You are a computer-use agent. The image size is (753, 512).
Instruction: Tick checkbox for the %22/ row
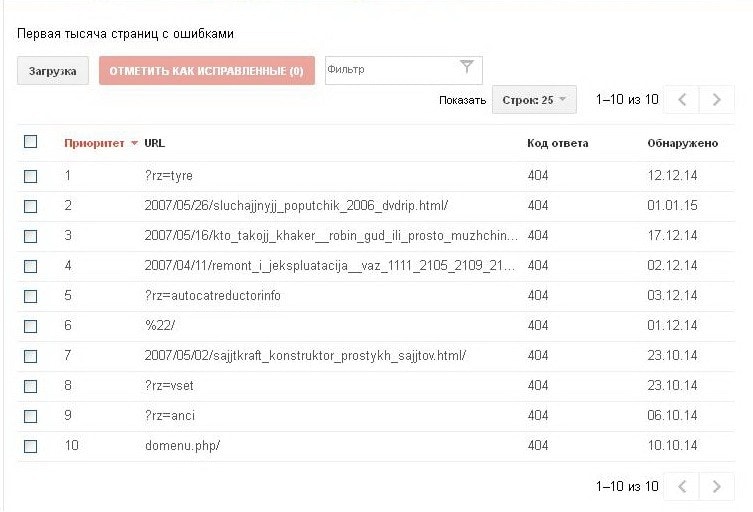(x=30, y=326)
